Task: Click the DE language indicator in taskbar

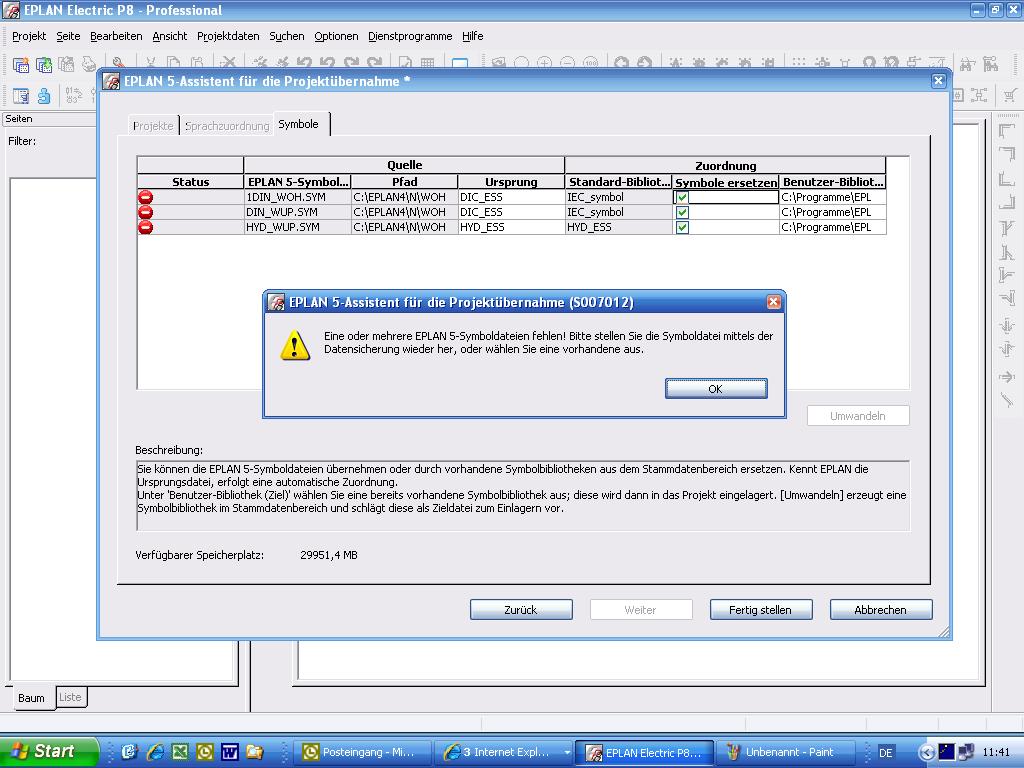Action: point(886,752)
